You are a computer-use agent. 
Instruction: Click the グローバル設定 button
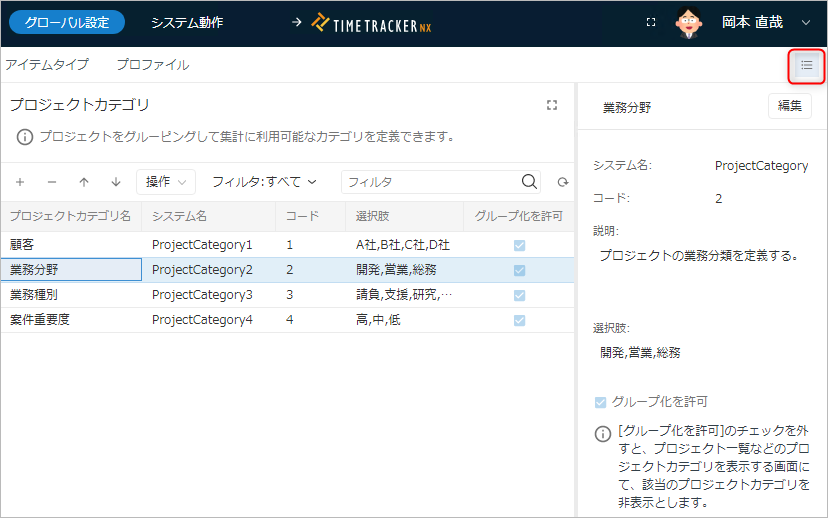pyautogui.click(x=68, y=22)
